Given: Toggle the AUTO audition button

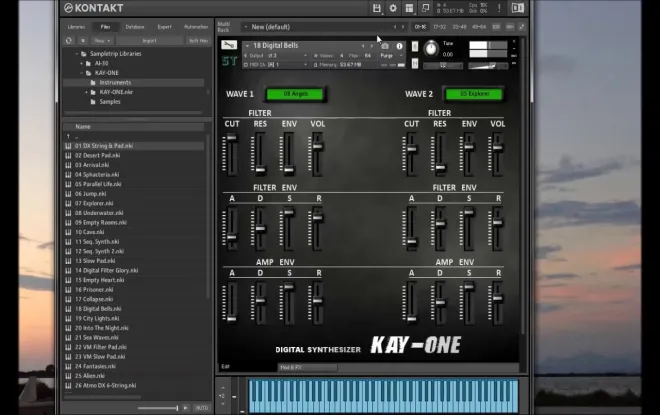Looking at the screenshot, I should pyautogui.click(x=202, y=408).
